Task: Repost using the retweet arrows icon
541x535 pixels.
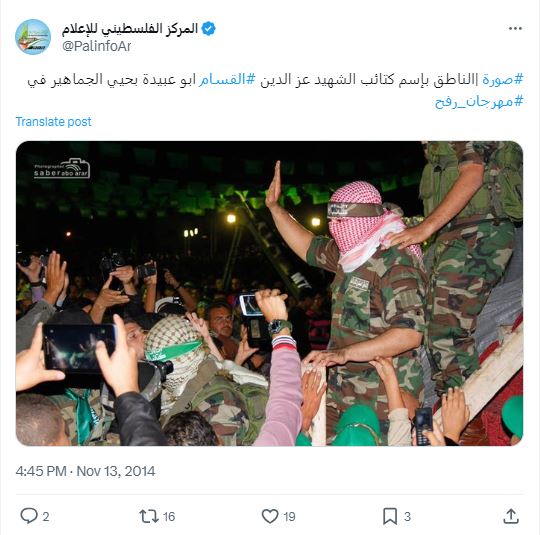Action: [149, 516]
